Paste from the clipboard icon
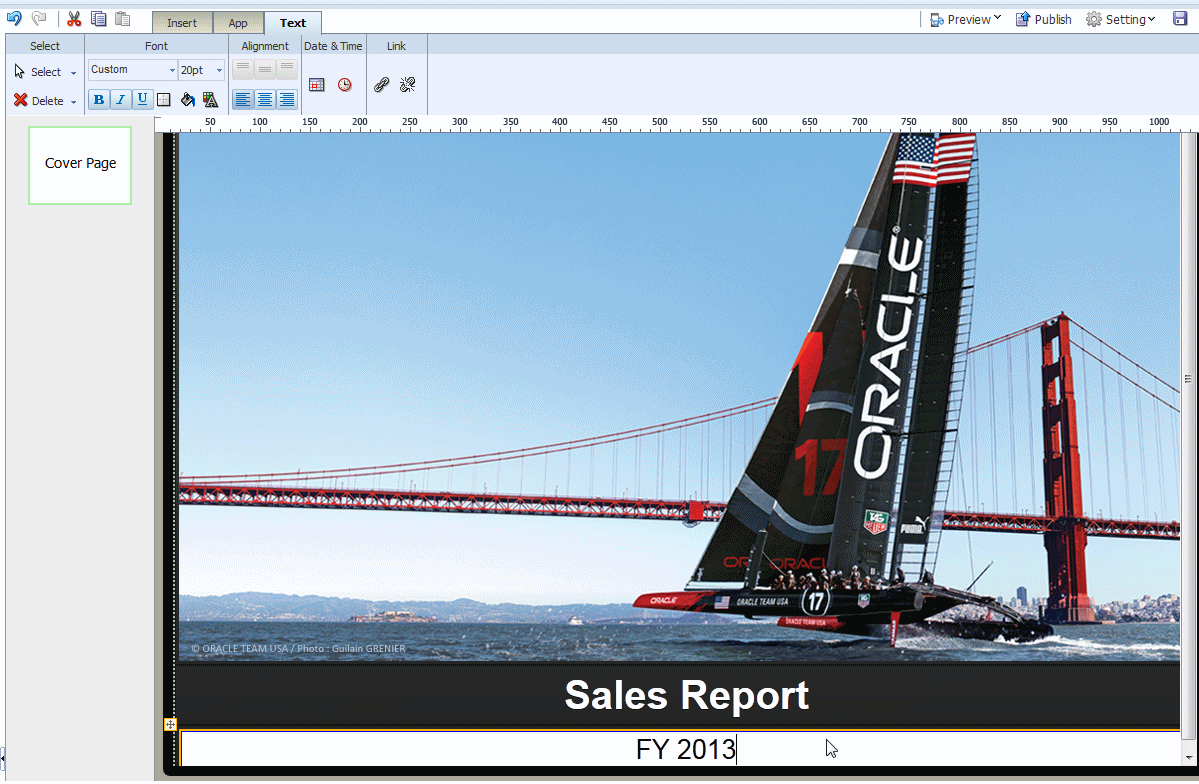This screenshot has height=784, width=1199. 122,18
